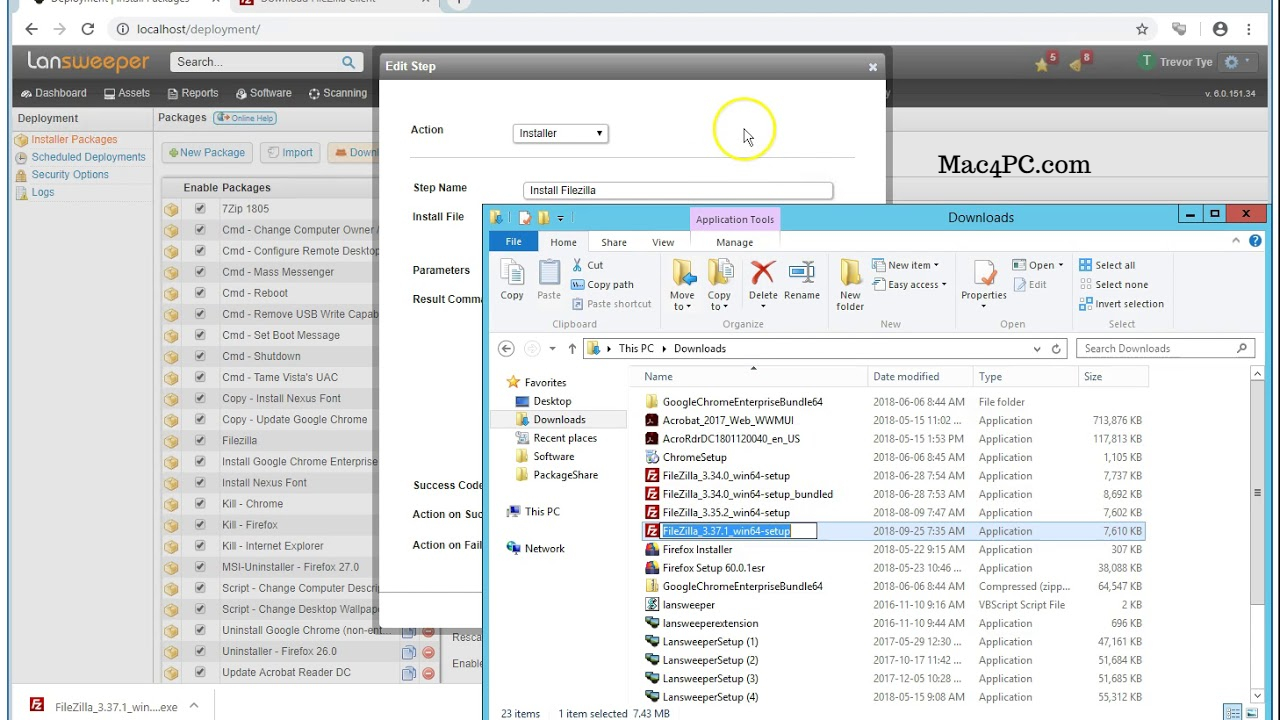Open the Reports menu in Lansweeper
Image resolution: width=1280 pixels, height=720 pixels.
pyautogui.click(x=192, y=93)
